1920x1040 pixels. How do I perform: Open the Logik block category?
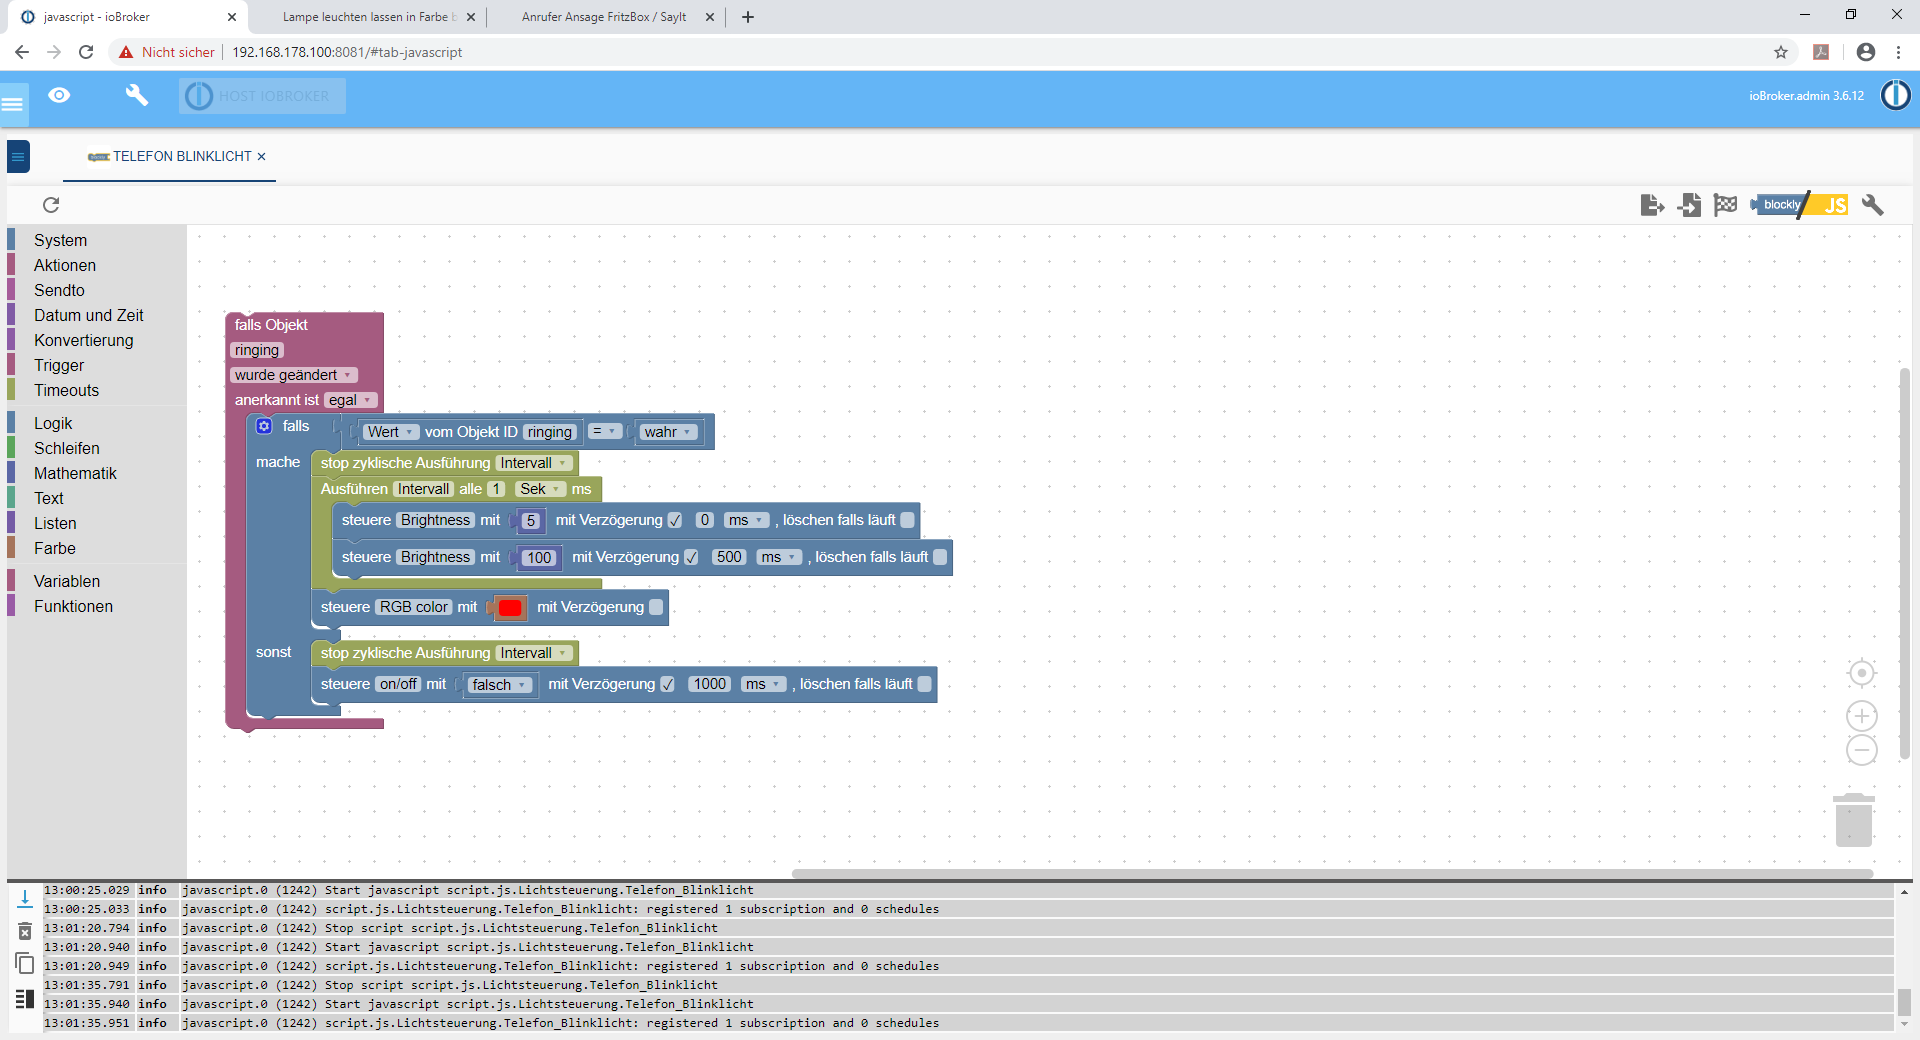click(53, 423)
